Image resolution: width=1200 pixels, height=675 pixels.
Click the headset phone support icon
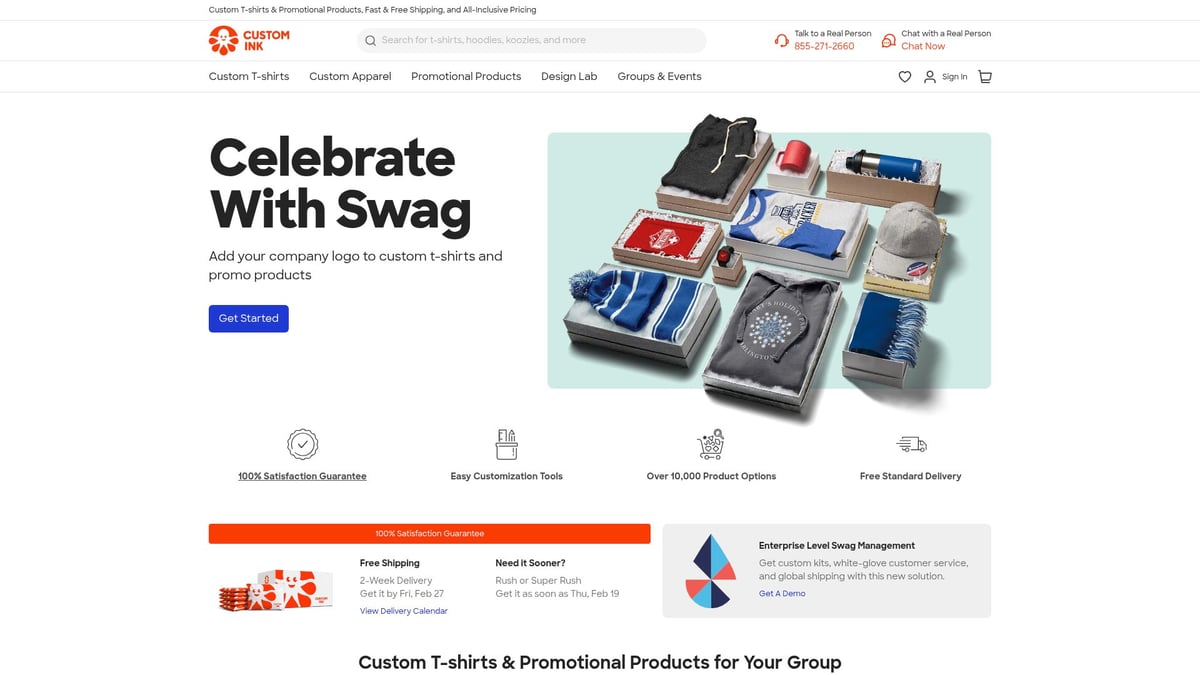[782, 41]
